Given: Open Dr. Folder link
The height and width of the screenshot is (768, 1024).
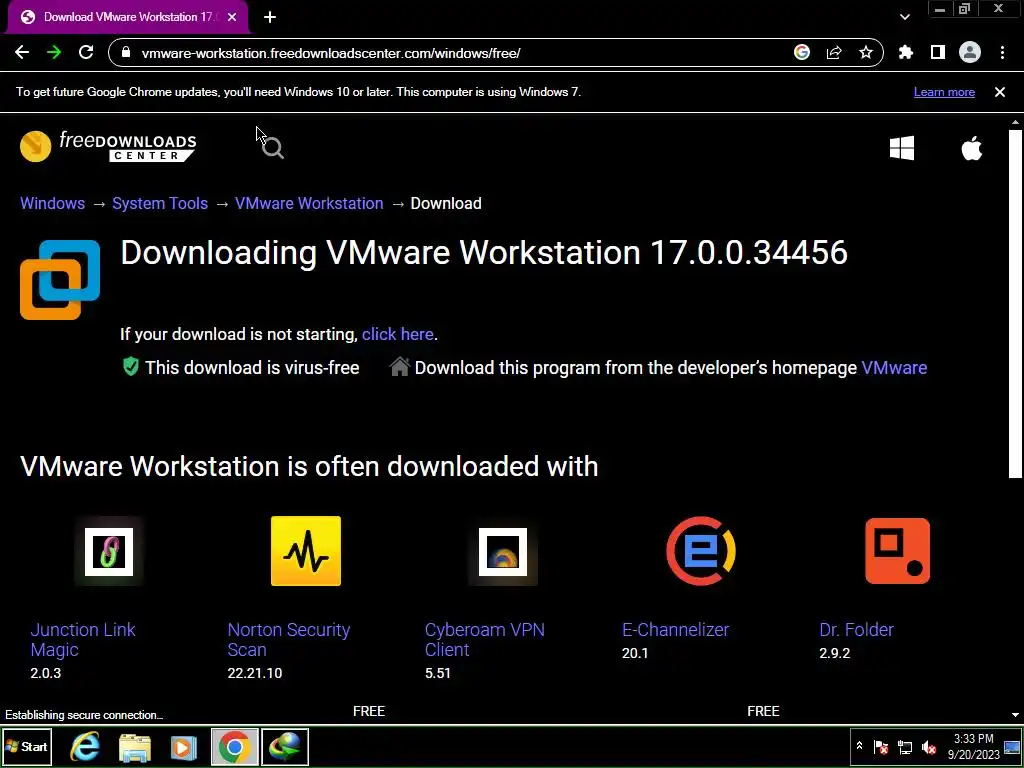Looking at the screenshot, I should click(x=856, y=630).
